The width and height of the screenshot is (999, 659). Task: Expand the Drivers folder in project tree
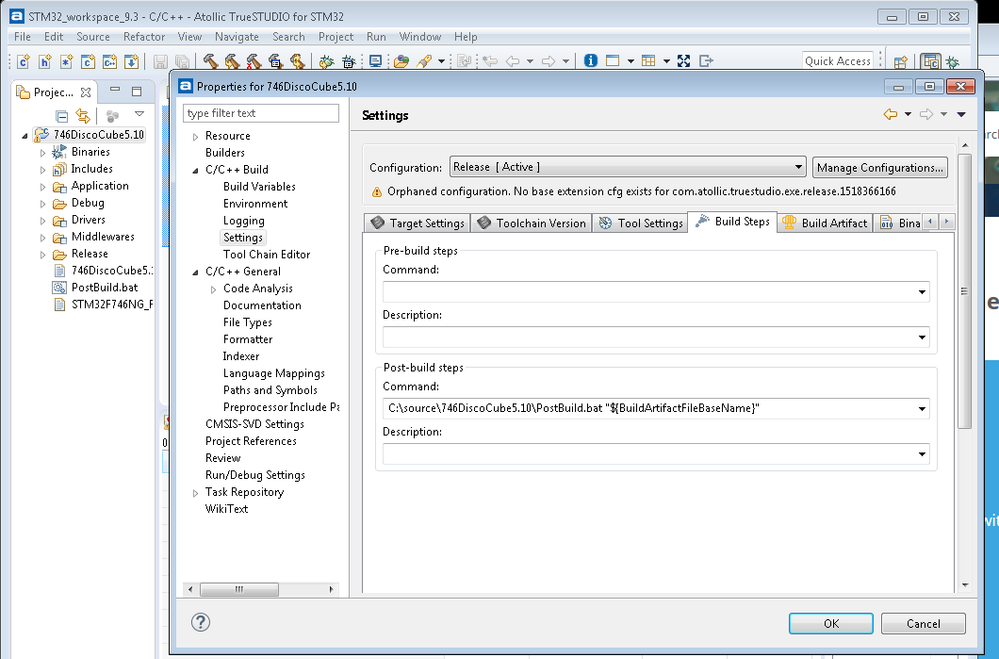tap(43, 221)
